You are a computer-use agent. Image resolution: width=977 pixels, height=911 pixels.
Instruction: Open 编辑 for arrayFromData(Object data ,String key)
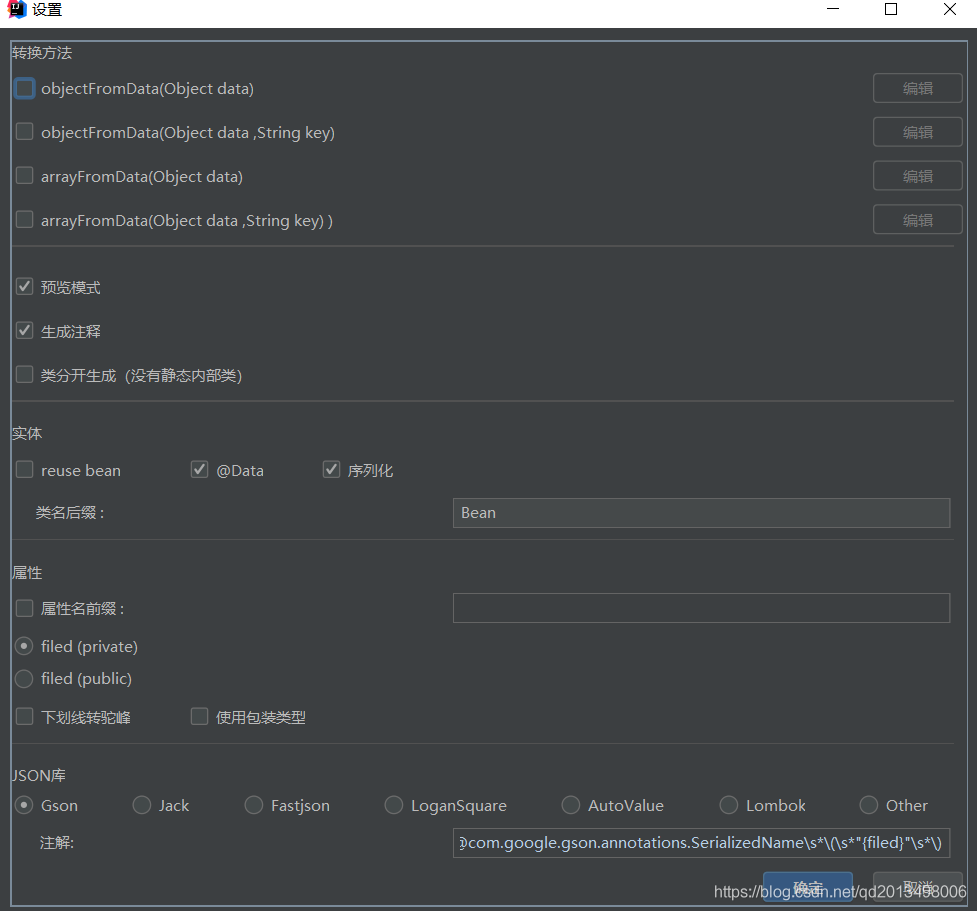point(918,220)
